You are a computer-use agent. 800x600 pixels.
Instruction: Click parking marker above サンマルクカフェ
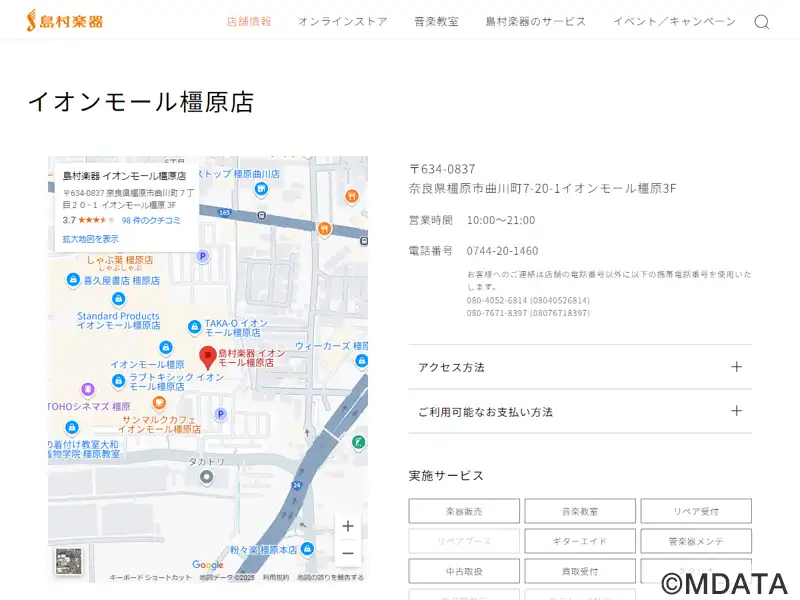(220, 414)
